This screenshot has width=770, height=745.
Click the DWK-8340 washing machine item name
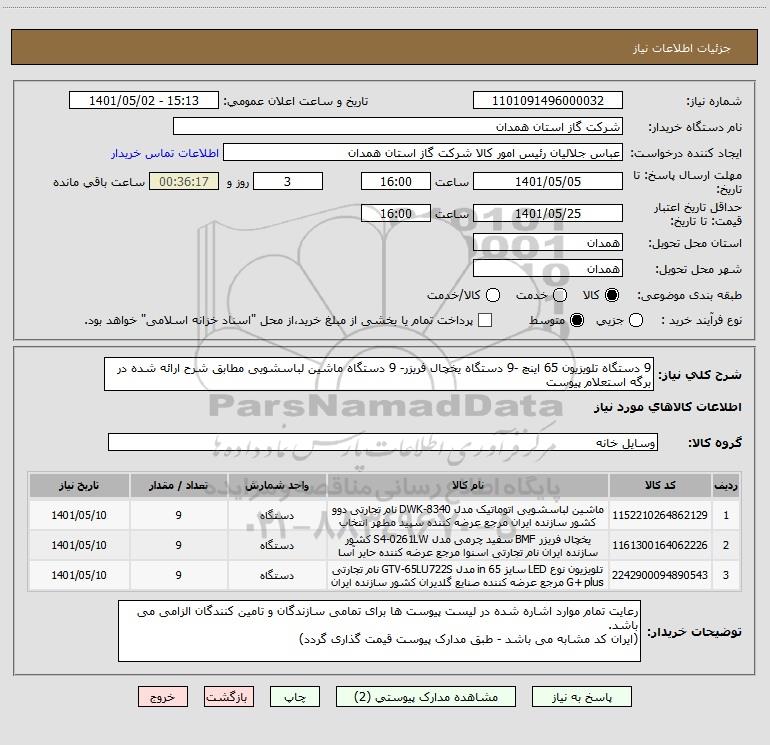(468, 515)
